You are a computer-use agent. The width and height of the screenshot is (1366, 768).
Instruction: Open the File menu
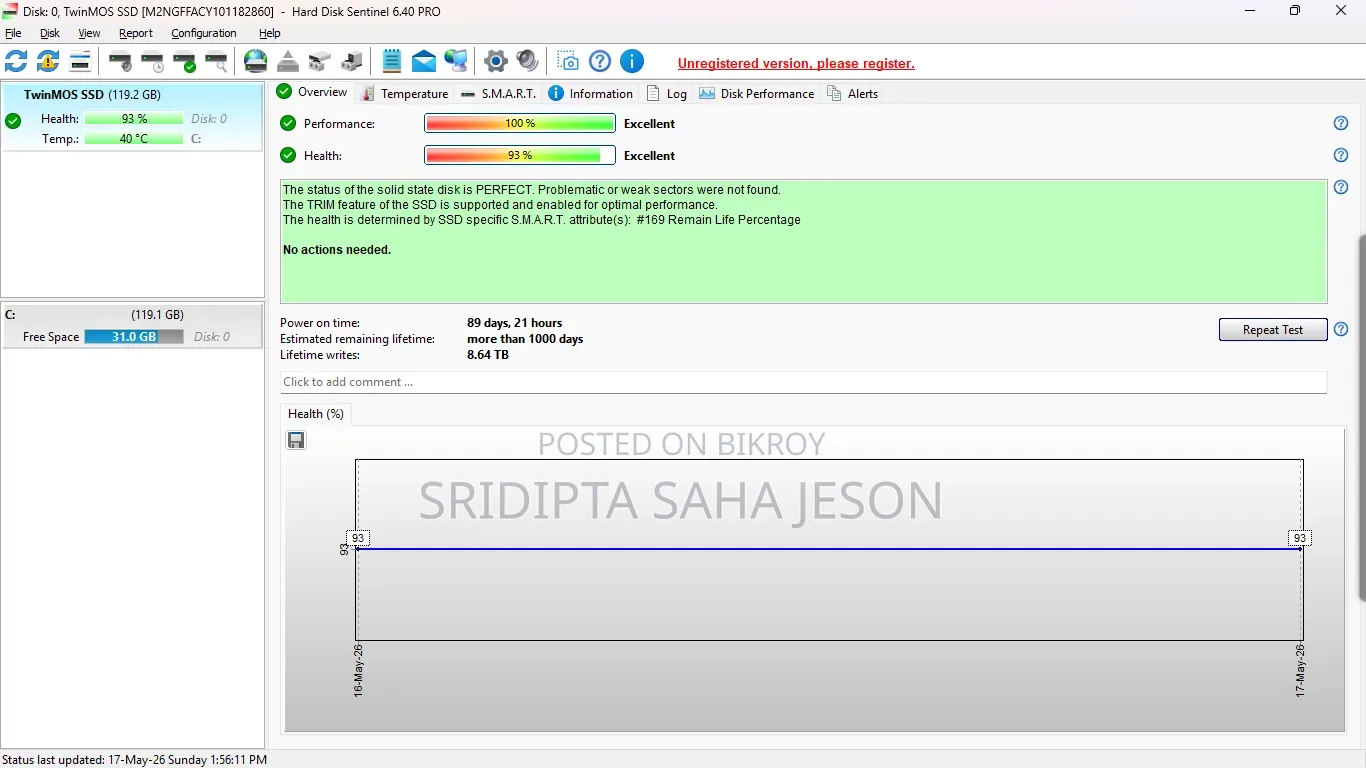[x=13, y=33]
